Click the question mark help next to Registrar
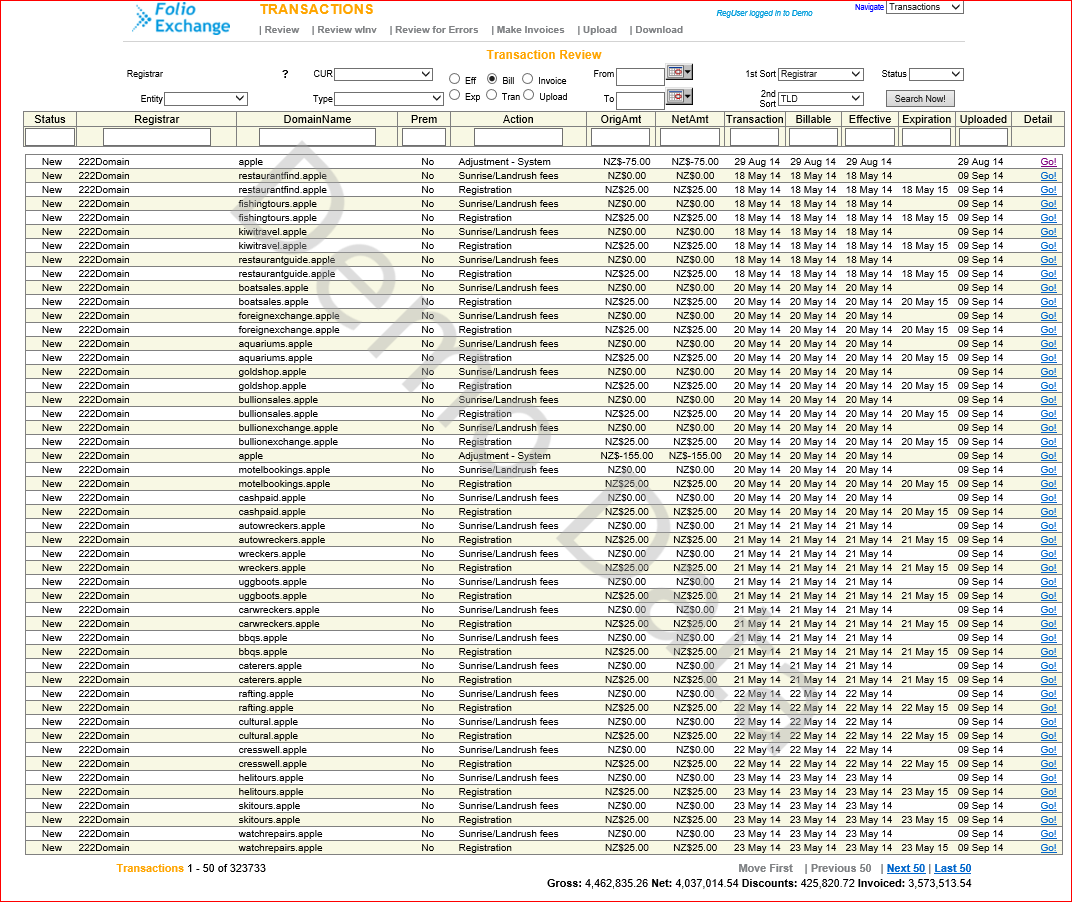The image size is (1072, 902). coord(285,74)
